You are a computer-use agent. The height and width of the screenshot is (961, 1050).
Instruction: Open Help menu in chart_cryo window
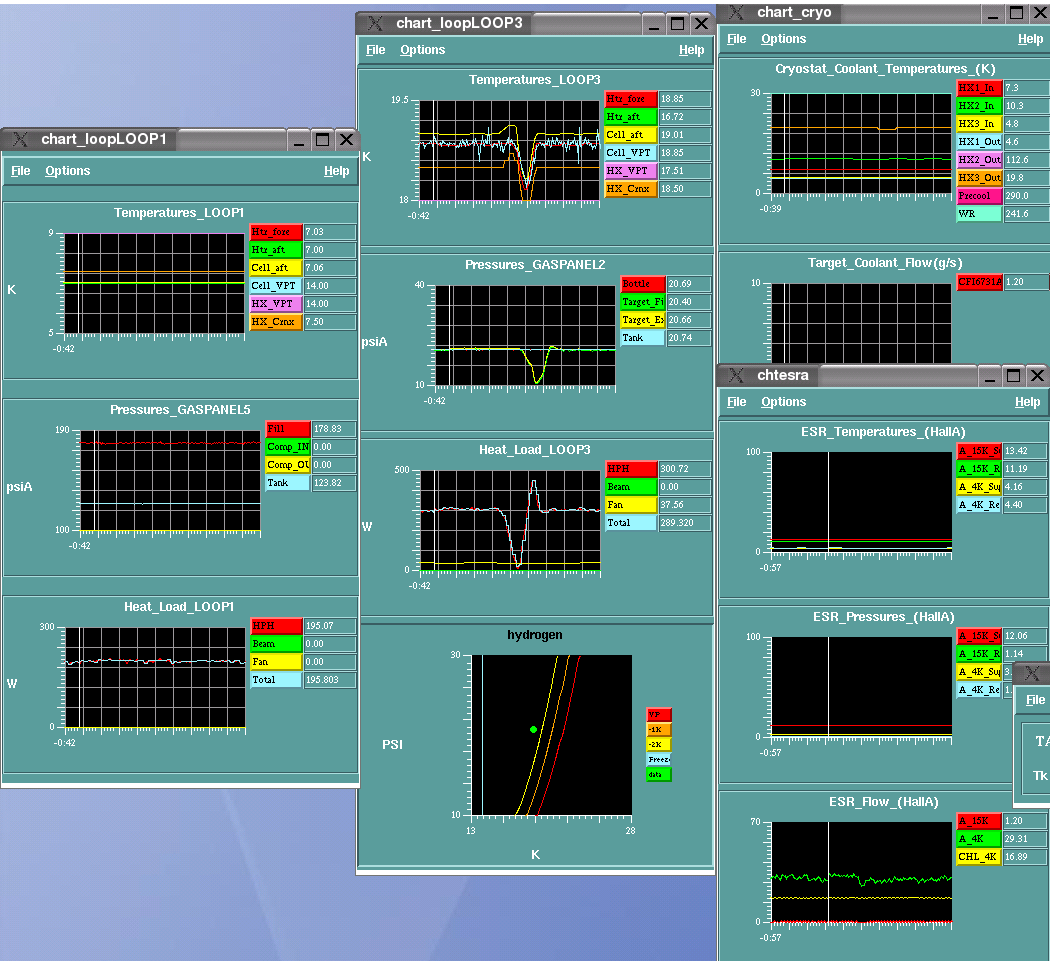point(1030,39)
